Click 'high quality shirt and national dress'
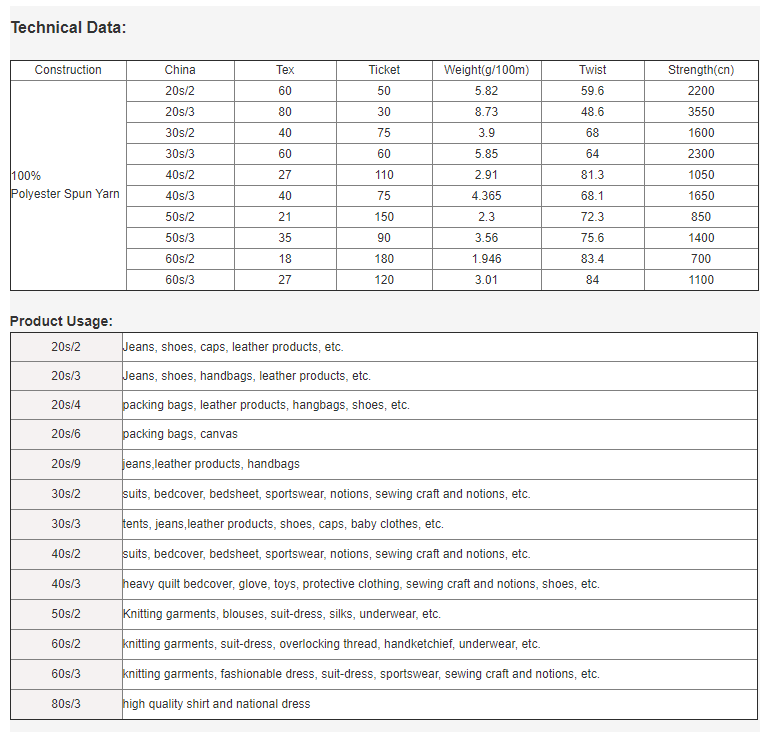Screen dimensions: 767x732 point(217,704)
